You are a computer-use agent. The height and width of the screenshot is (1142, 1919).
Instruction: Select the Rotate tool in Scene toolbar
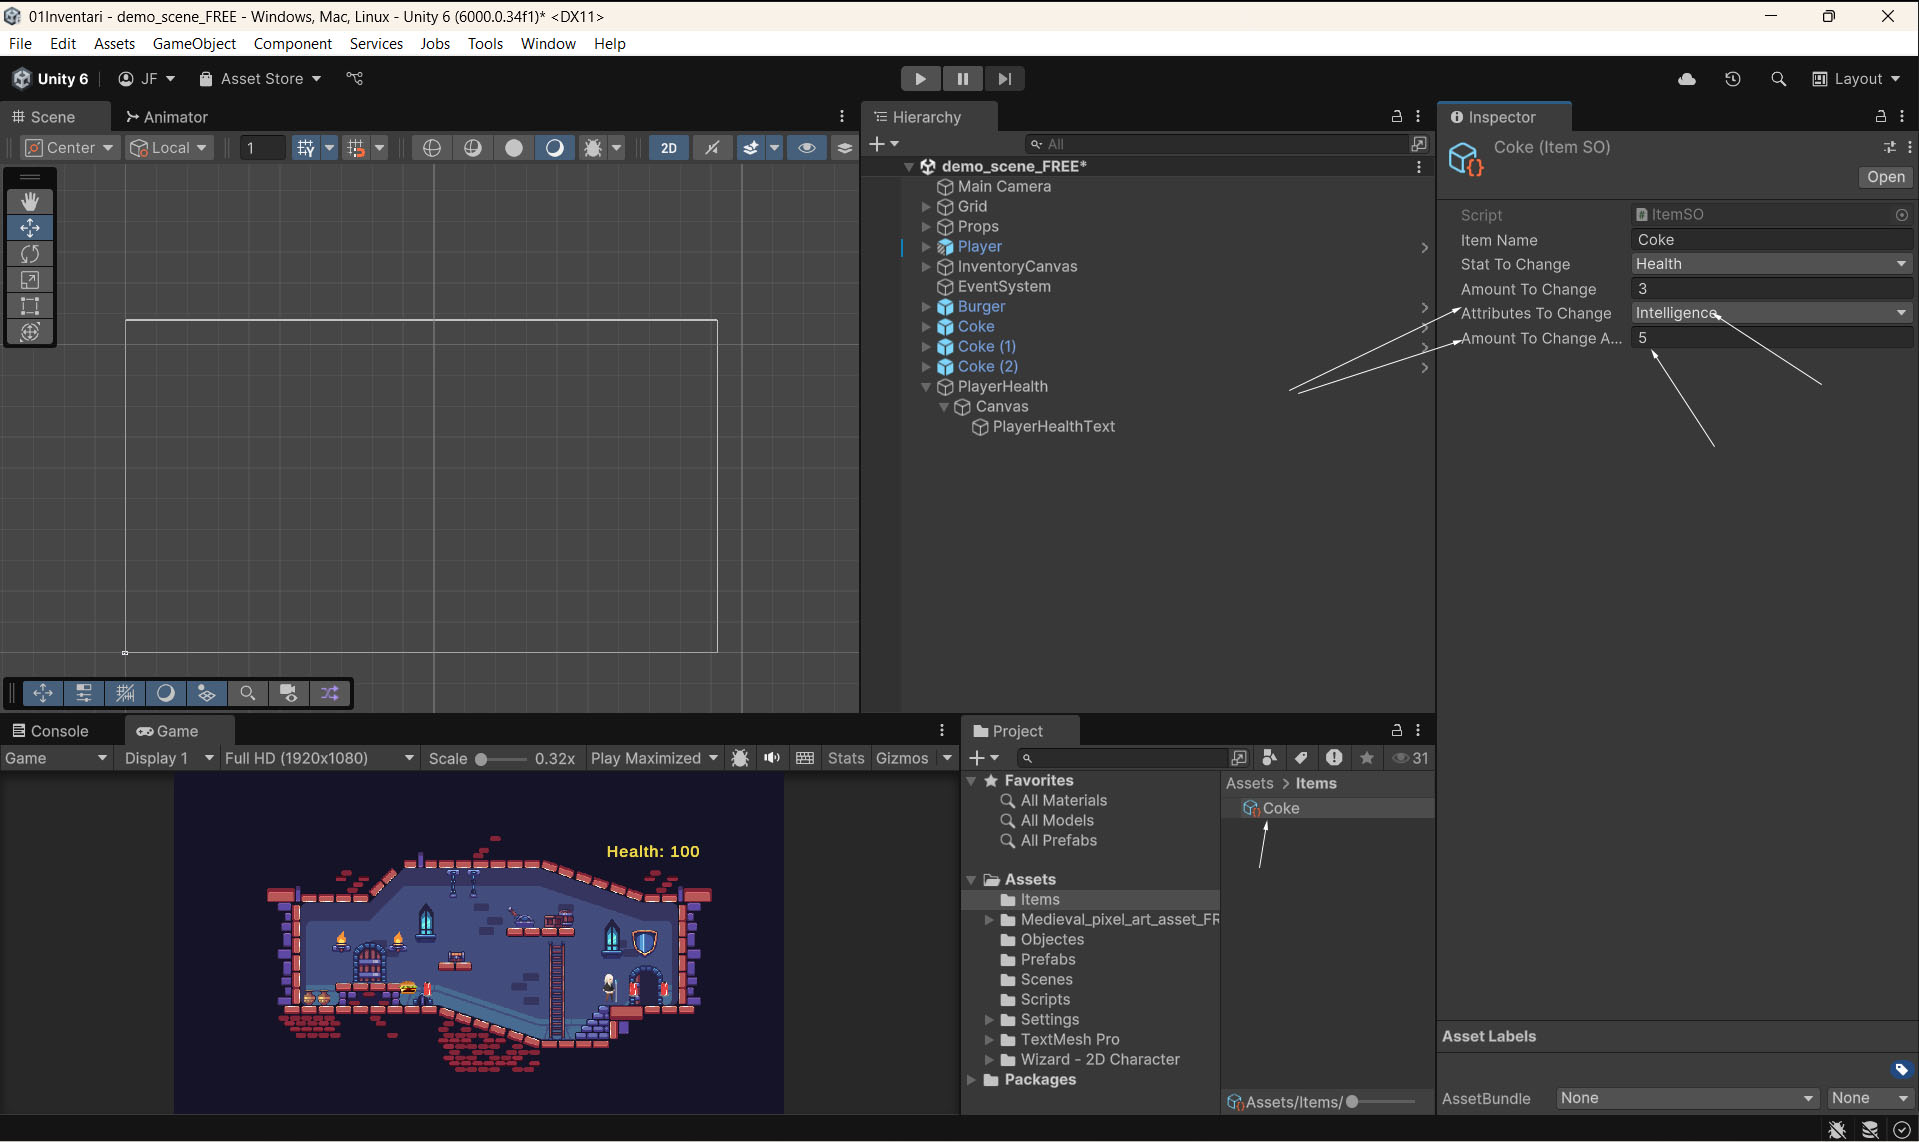(30, 254)
